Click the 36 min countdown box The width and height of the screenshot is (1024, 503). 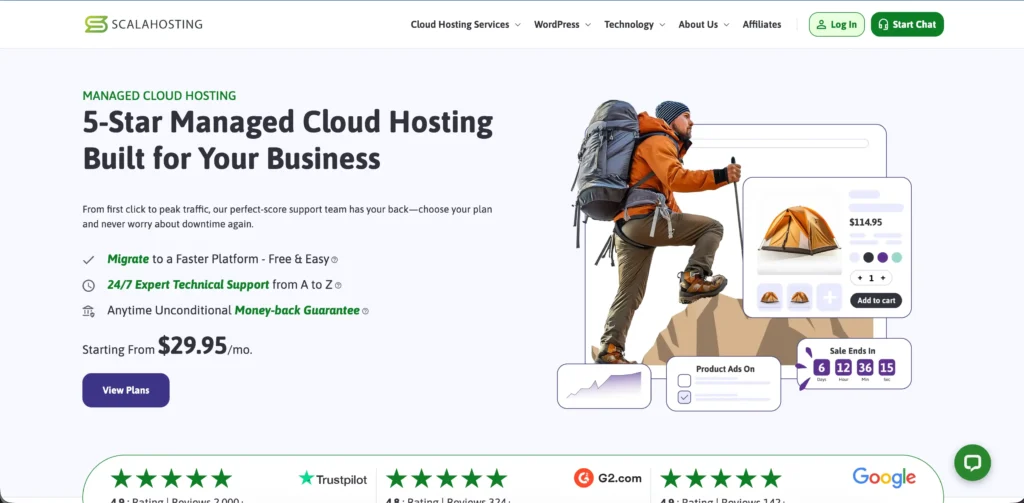[x=865, y=367]
